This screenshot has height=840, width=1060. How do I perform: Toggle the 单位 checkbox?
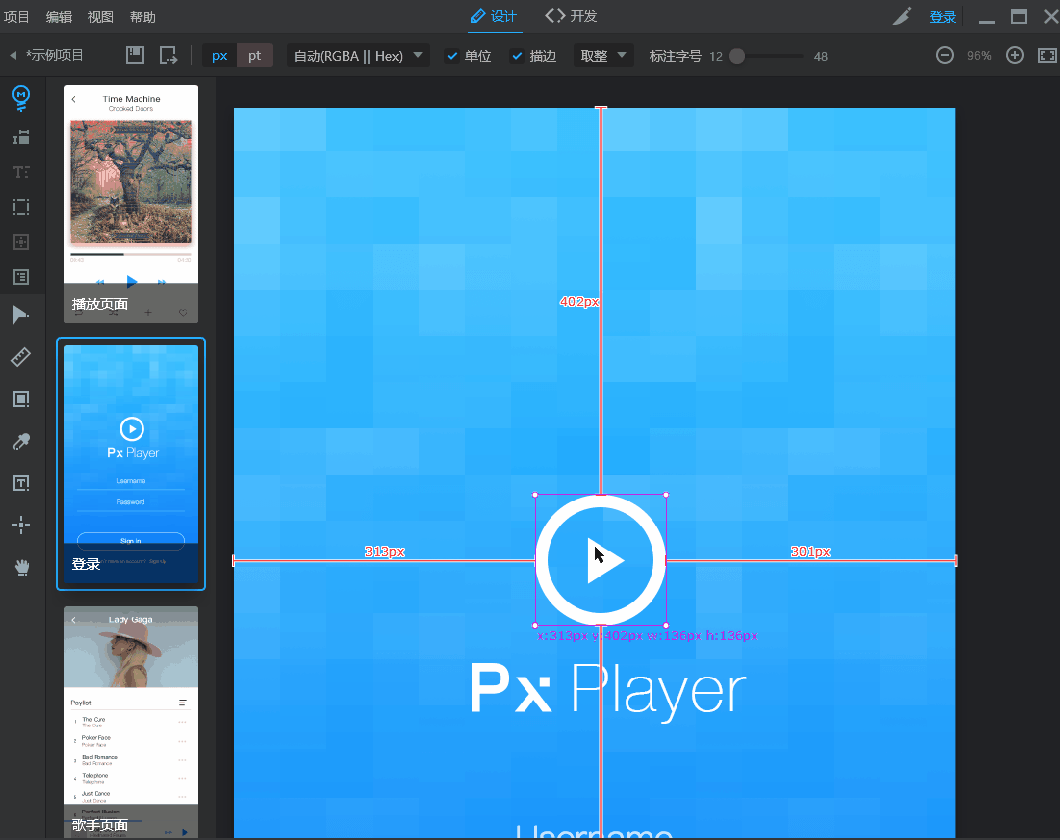pyautogui.click(x=452, y=56)
